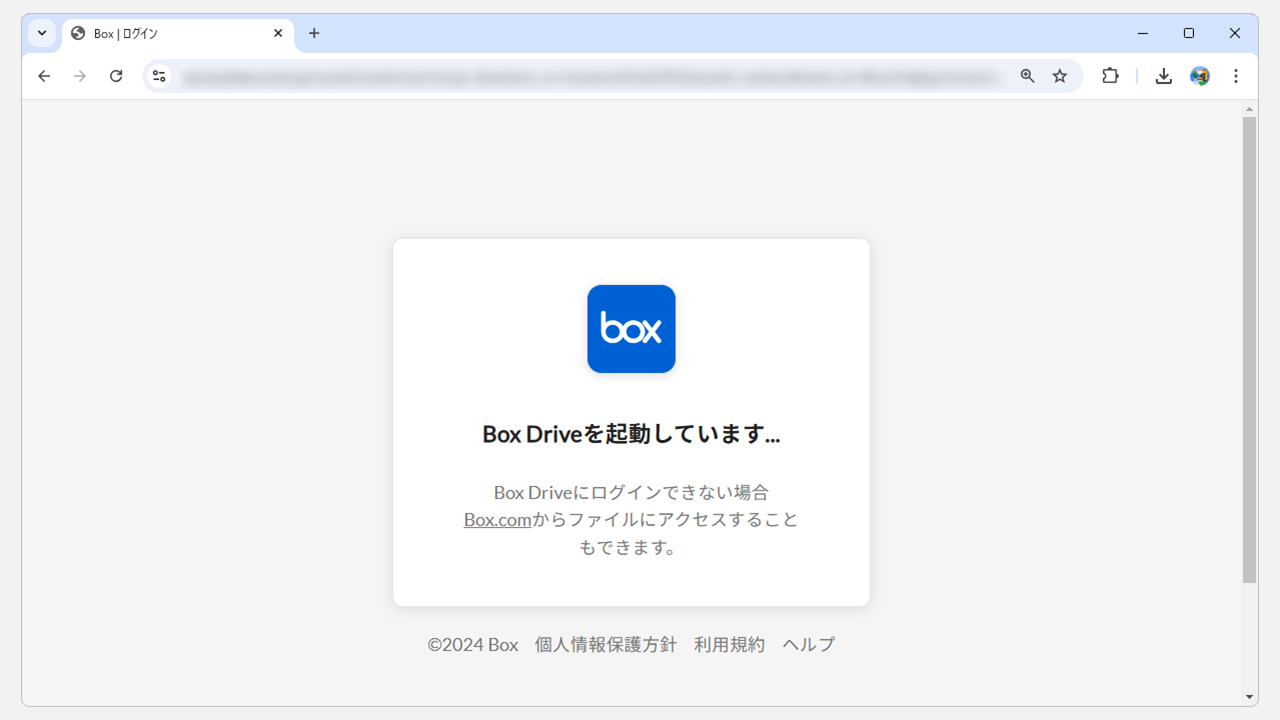The height and width of the screenshot is (720, 1280).
Task: Reload the current page
Action: click(x=116, y=76)
